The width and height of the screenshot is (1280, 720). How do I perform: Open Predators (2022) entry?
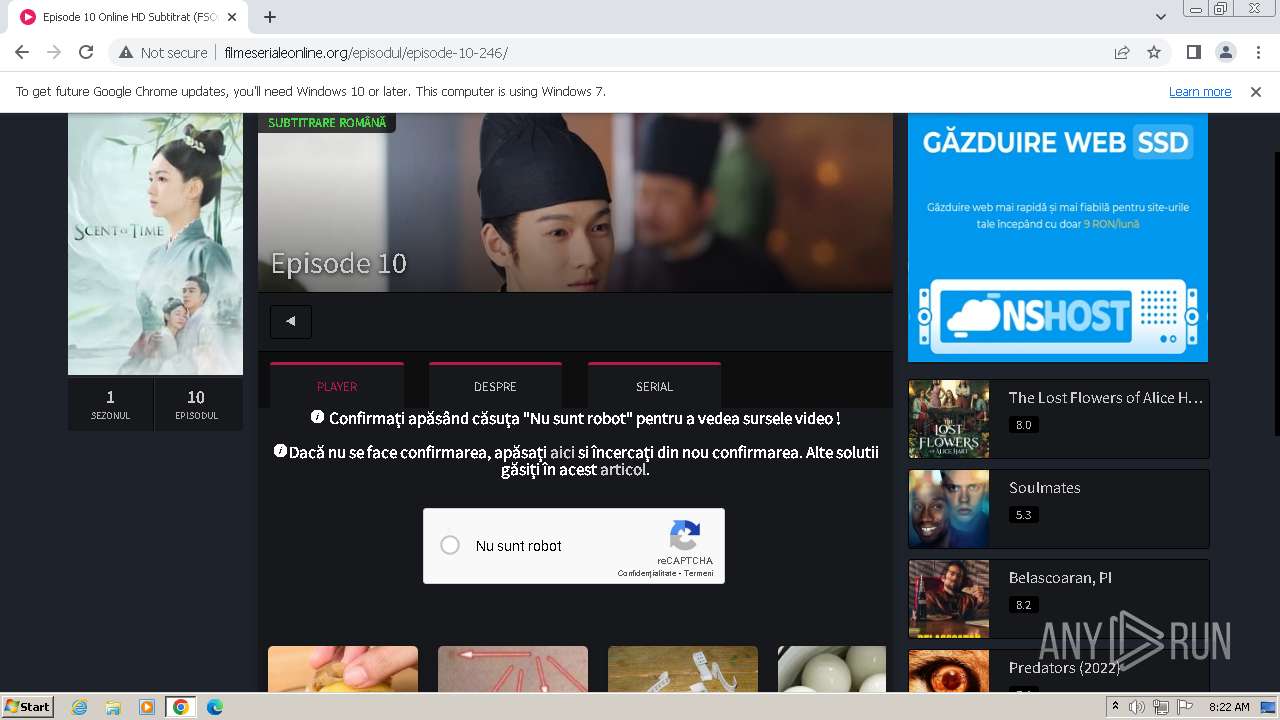click(1064, 667)
